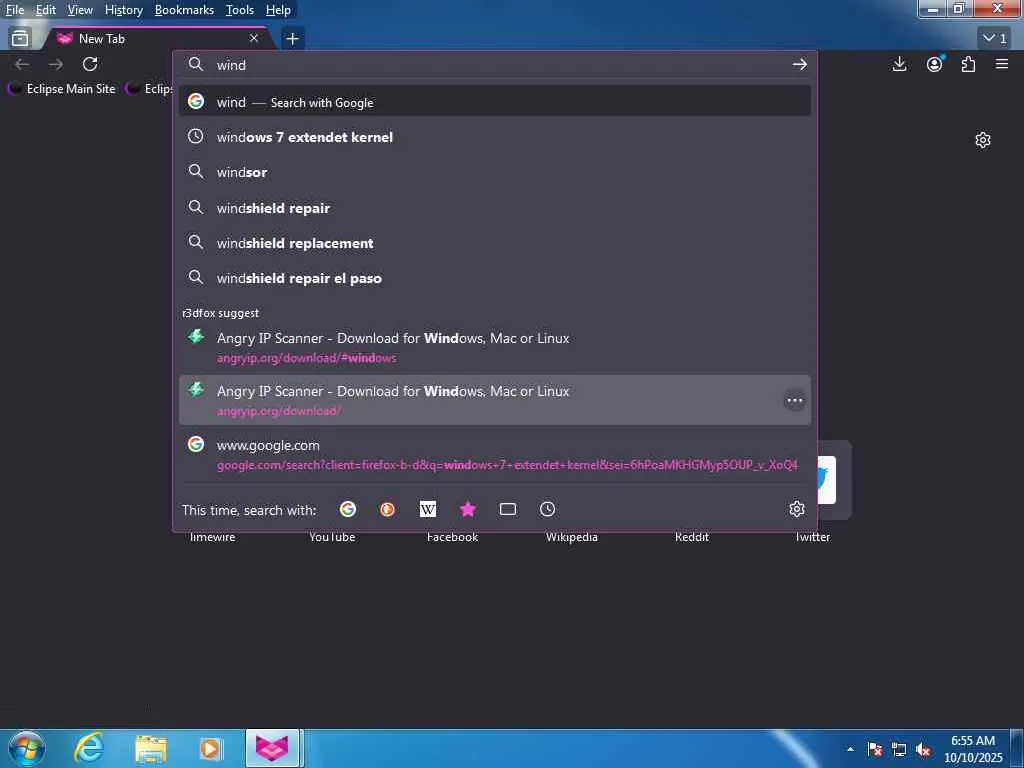Choose the windshield repair suggestion

point(494,208)
